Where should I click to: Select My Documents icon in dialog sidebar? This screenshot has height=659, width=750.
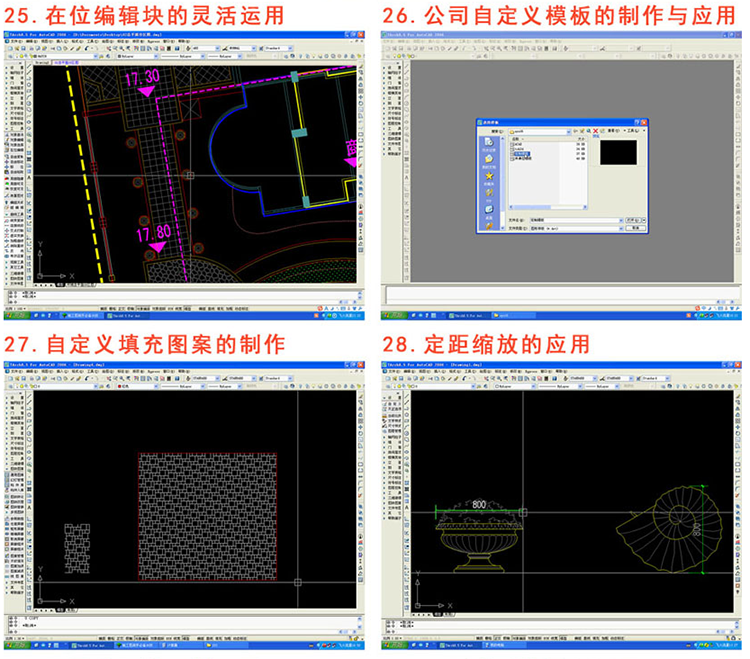click(489, 158)
